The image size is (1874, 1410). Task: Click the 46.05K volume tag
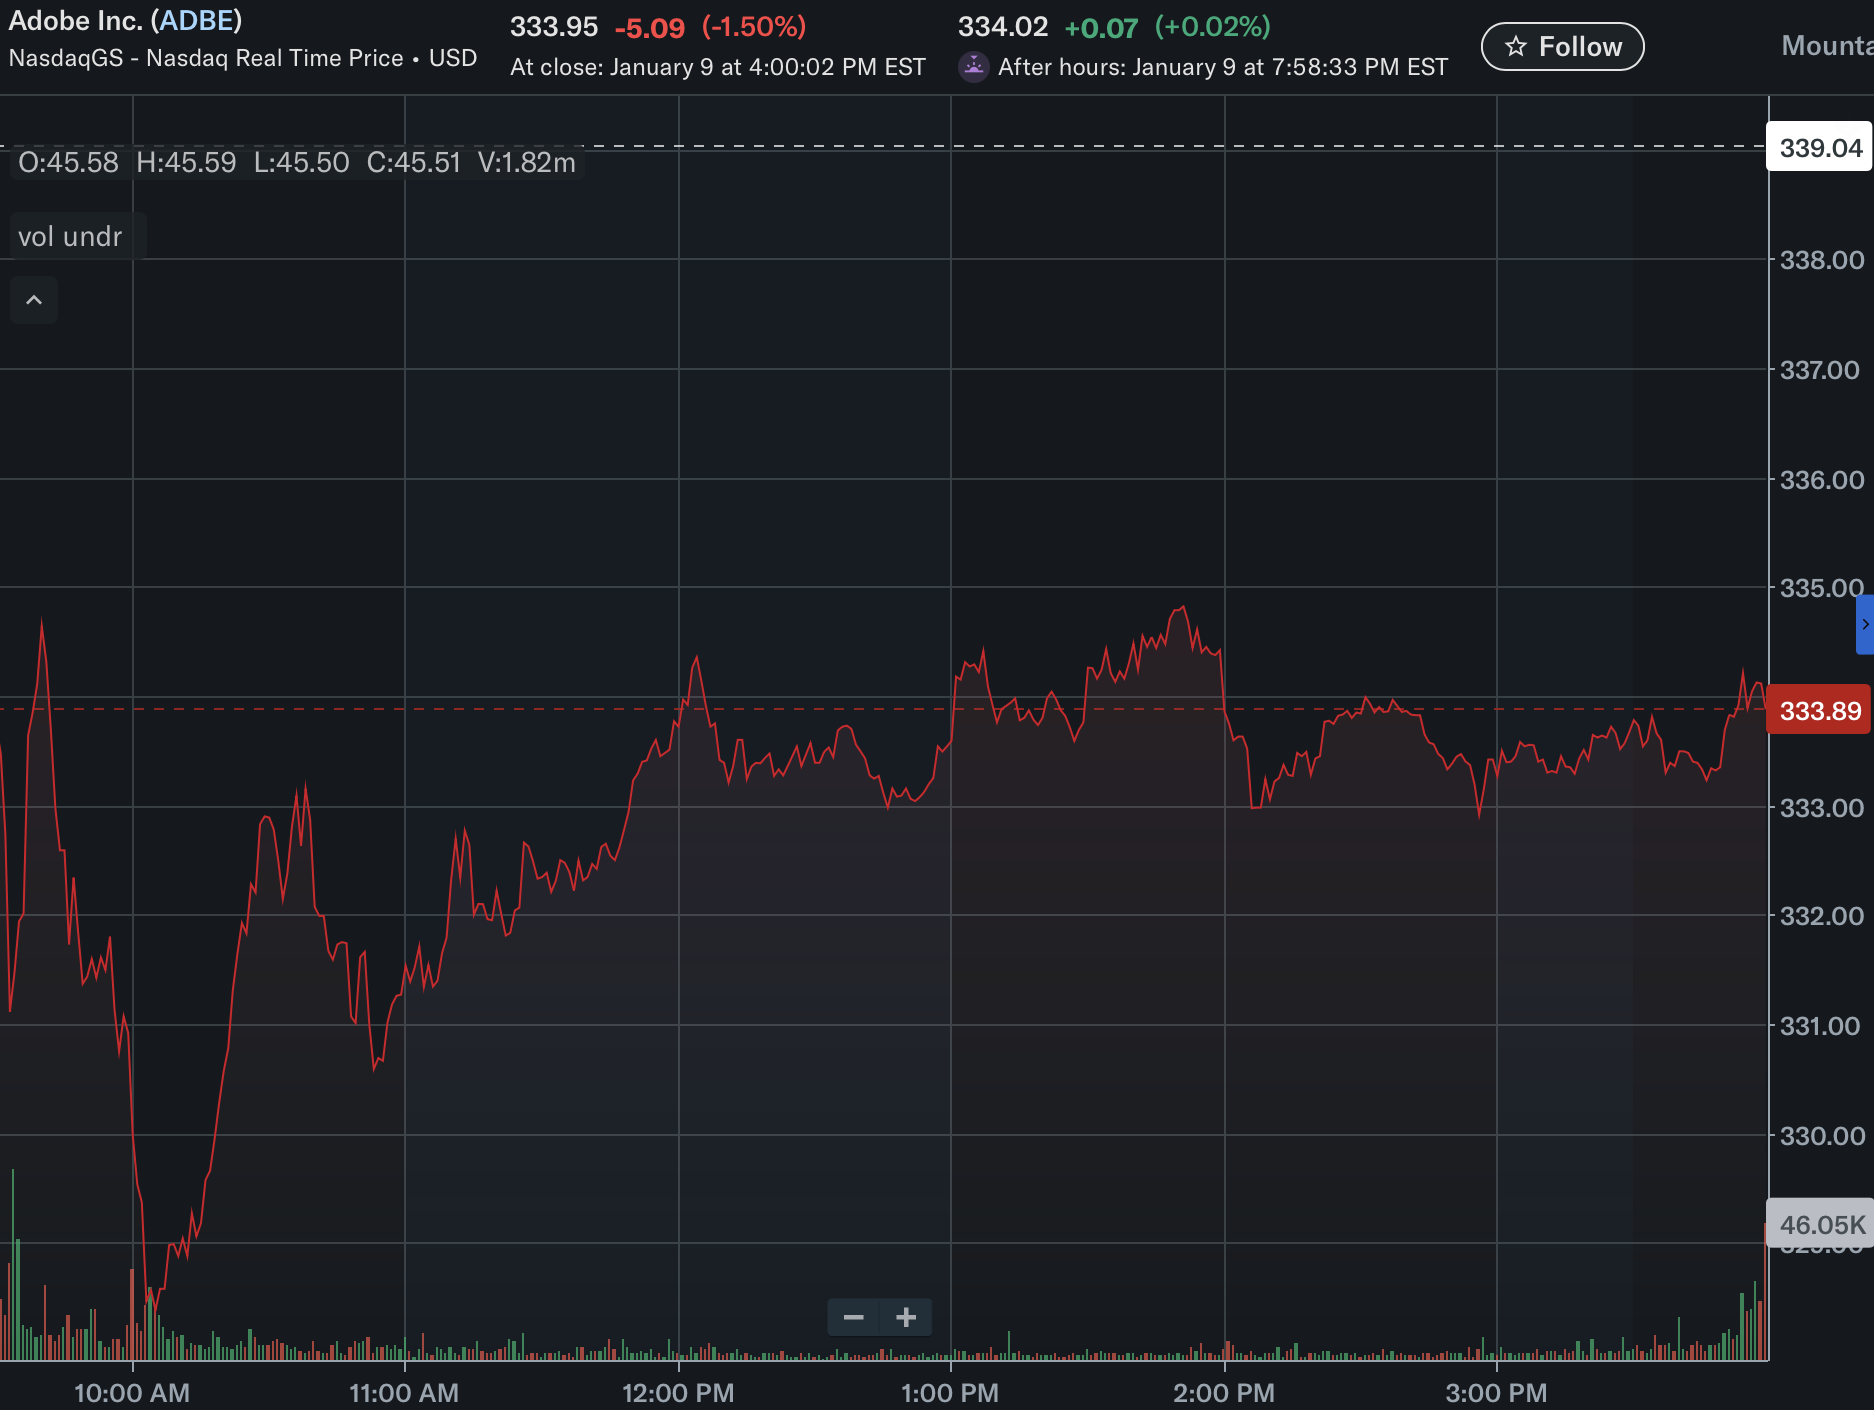tap(1821, 1224)
